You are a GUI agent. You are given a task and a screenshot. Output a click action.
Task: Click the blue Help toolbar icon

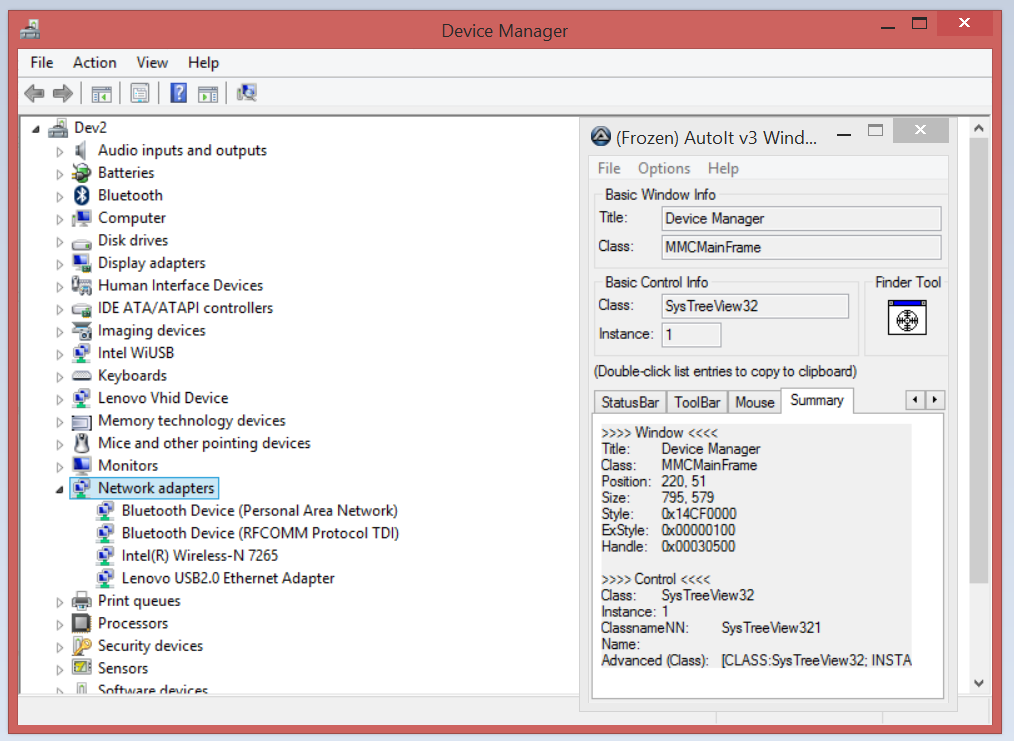(x=178, y=93)
